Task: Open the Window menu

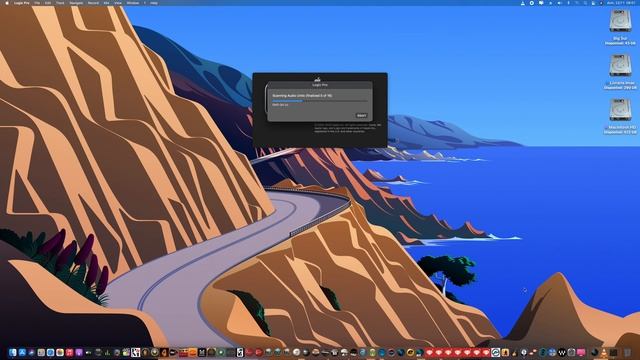Action: [x=133, y=3]
